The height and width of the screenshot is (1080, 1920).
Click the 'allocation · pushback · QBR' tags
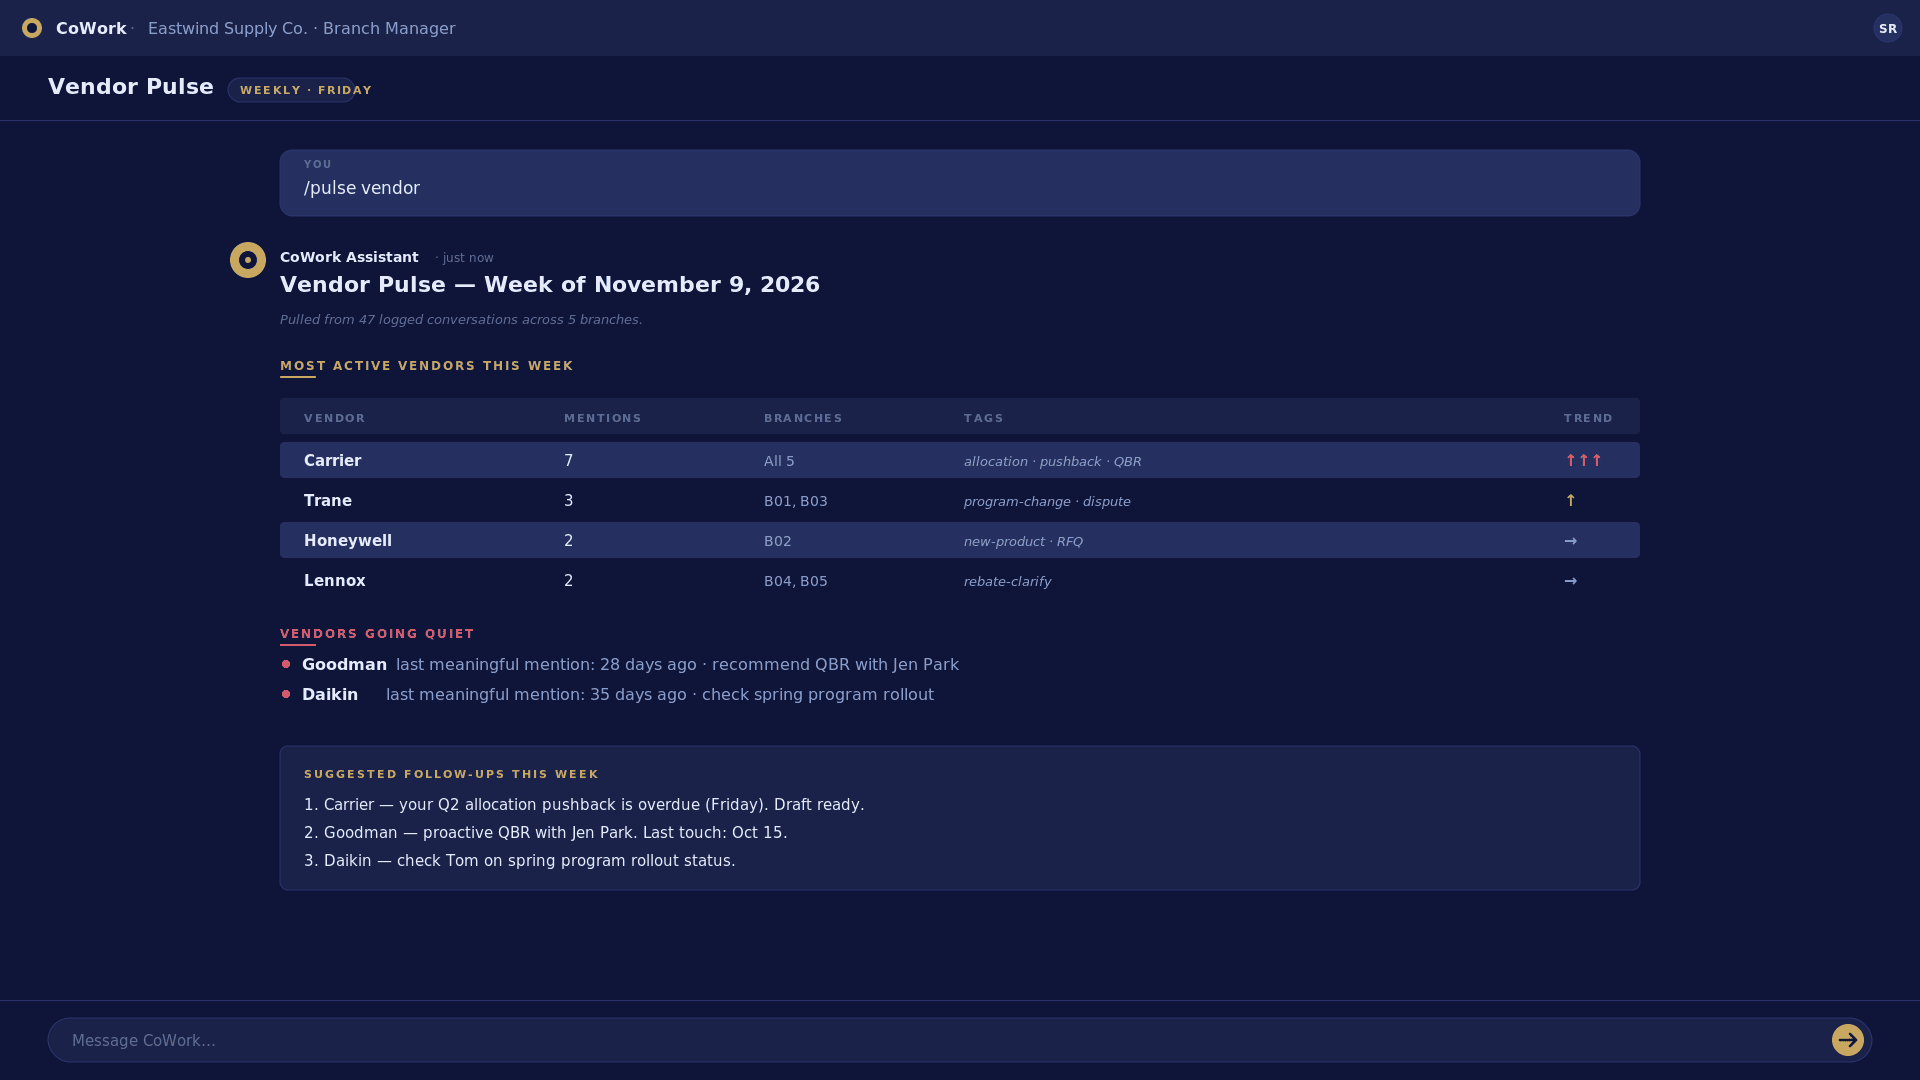[1053, 461]
